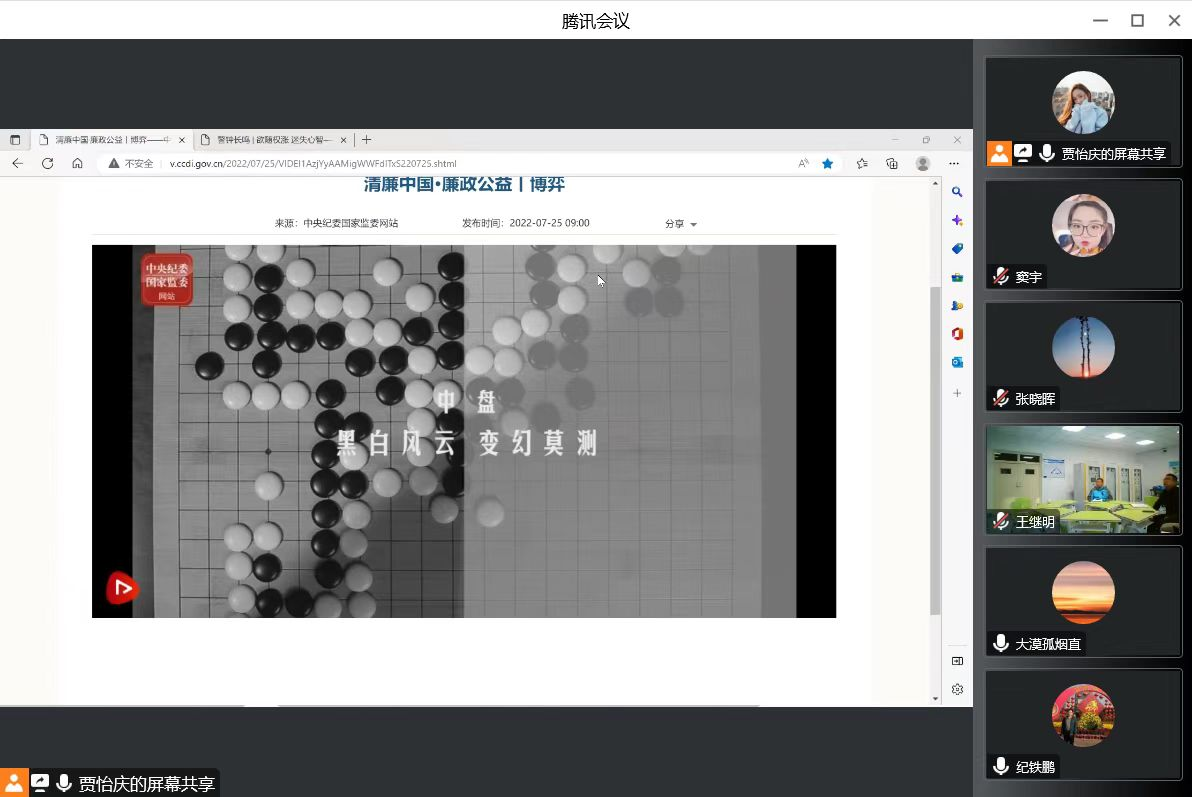Screen dimensions: 1192x797
Task: Open the browser collections icon
Action: [x=892, y=163]
